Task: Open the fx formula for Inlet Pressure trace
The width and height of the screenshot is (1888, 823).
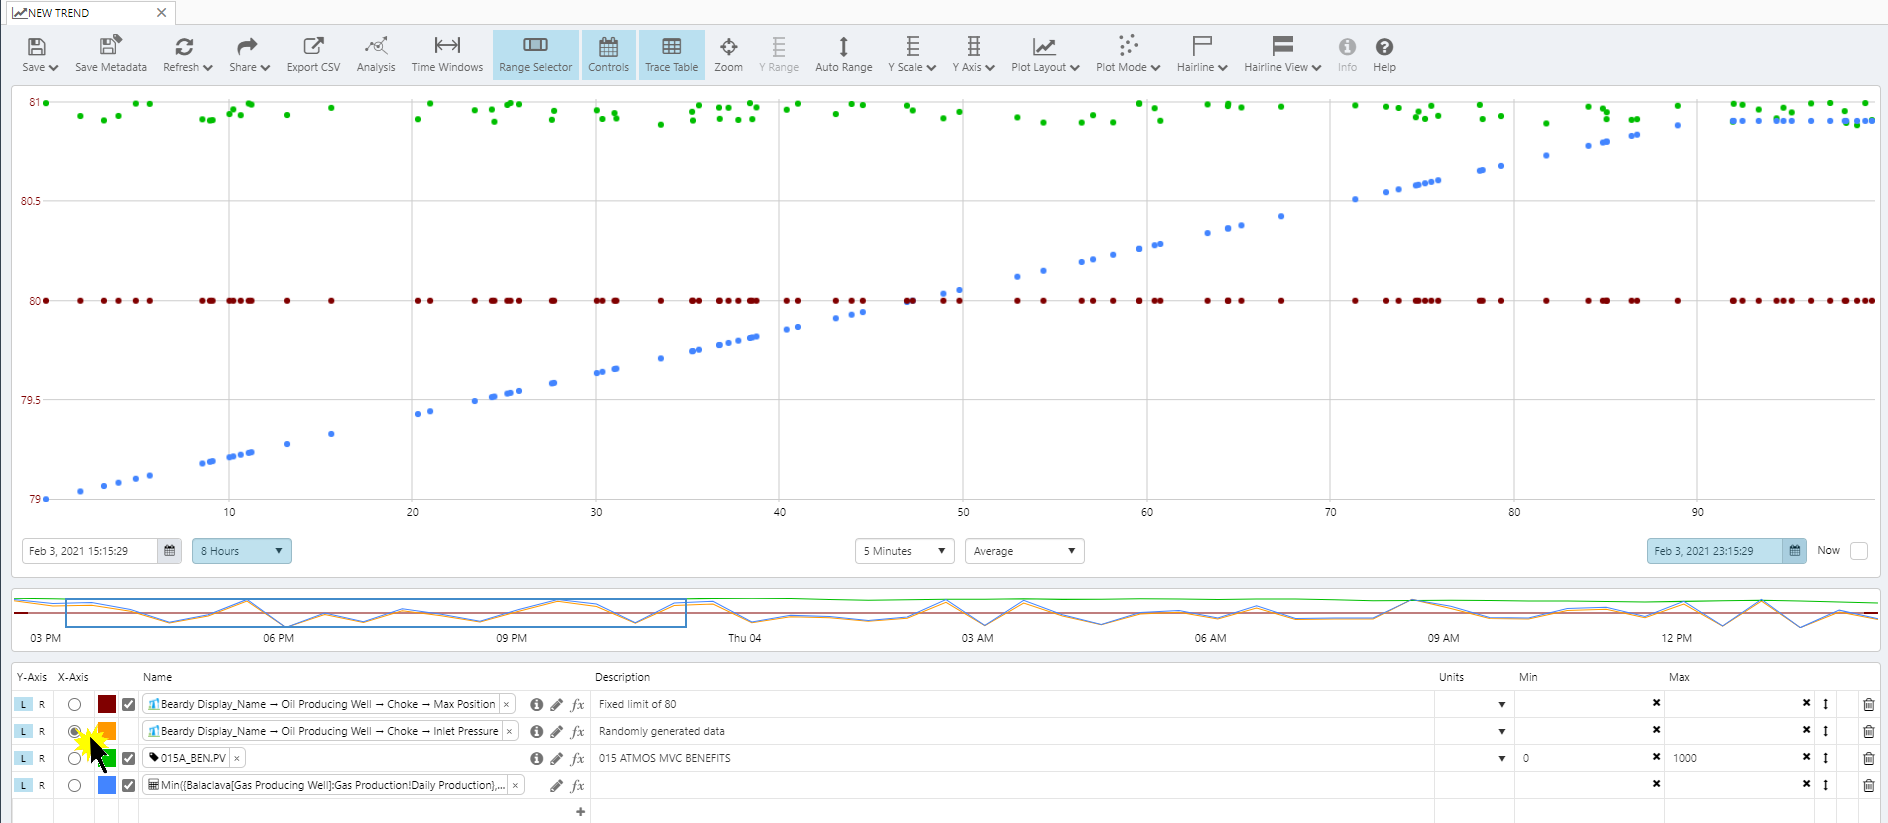Action: pyautogui.click(x=577, y=732)
